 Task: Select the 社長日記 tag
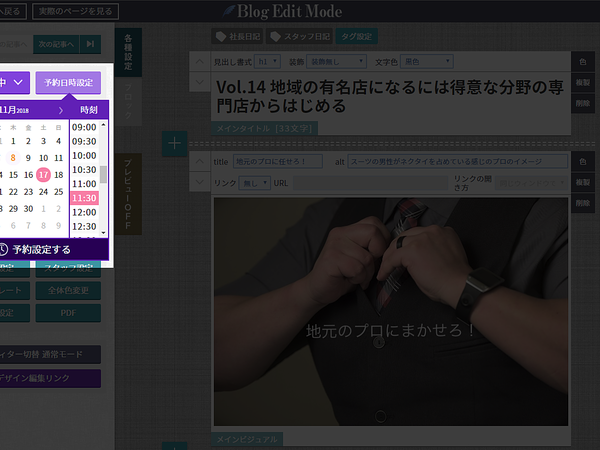[x=237, y=36]
